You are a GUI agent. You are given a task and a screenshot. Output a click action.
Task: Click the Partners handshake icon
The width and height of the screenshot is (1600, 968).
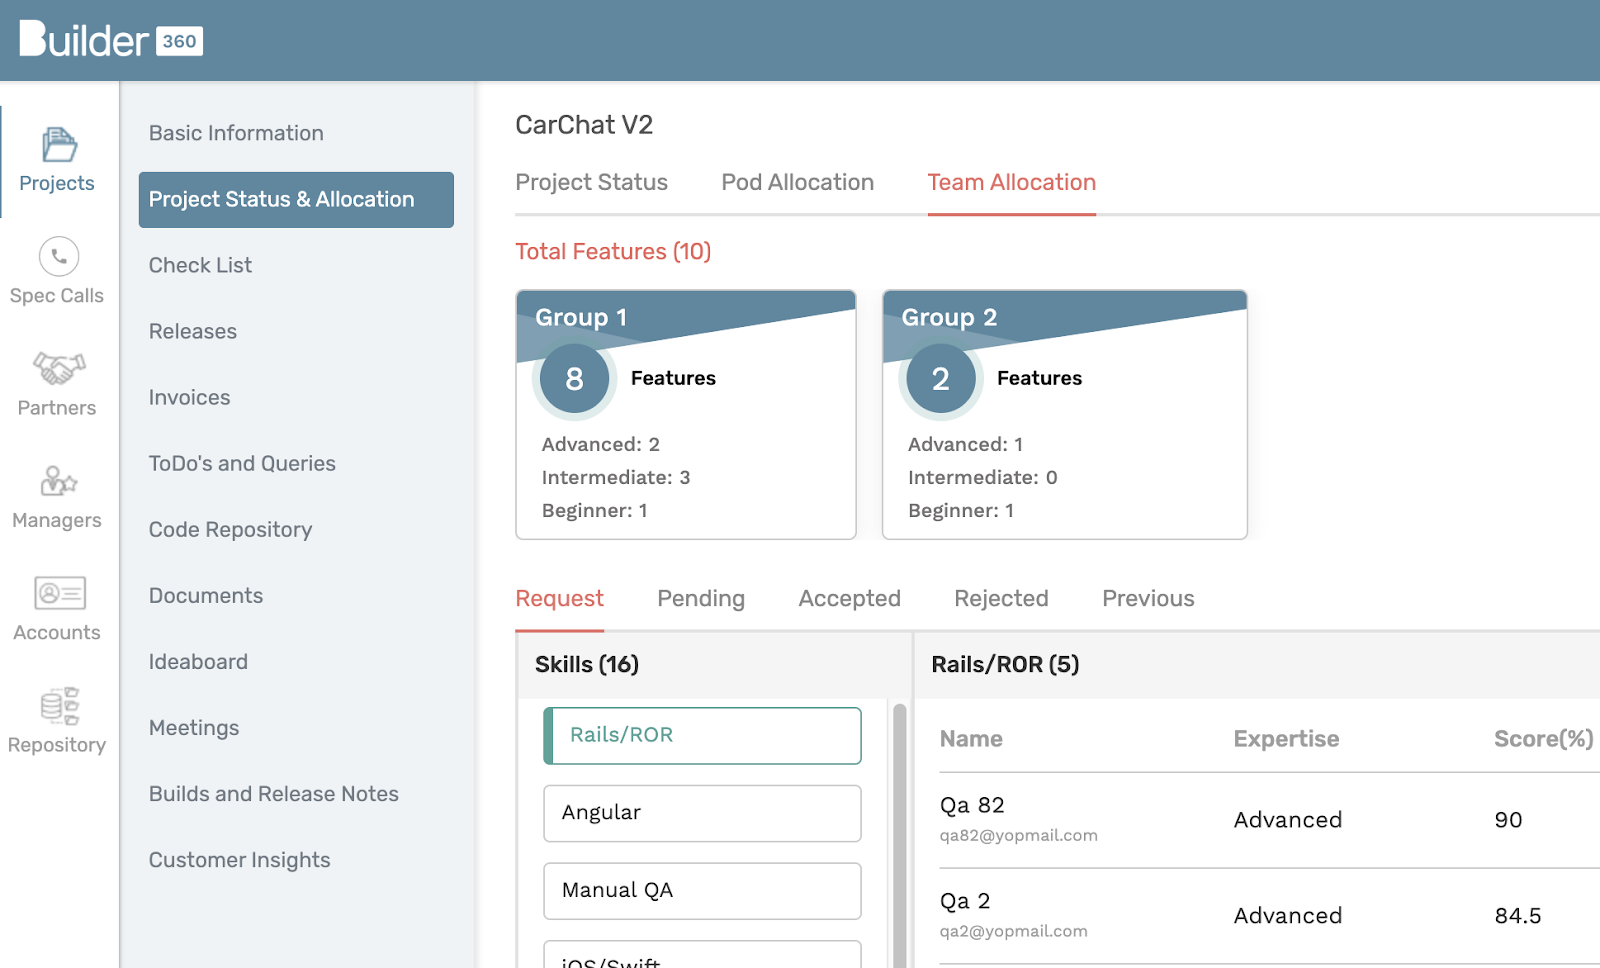59,368
